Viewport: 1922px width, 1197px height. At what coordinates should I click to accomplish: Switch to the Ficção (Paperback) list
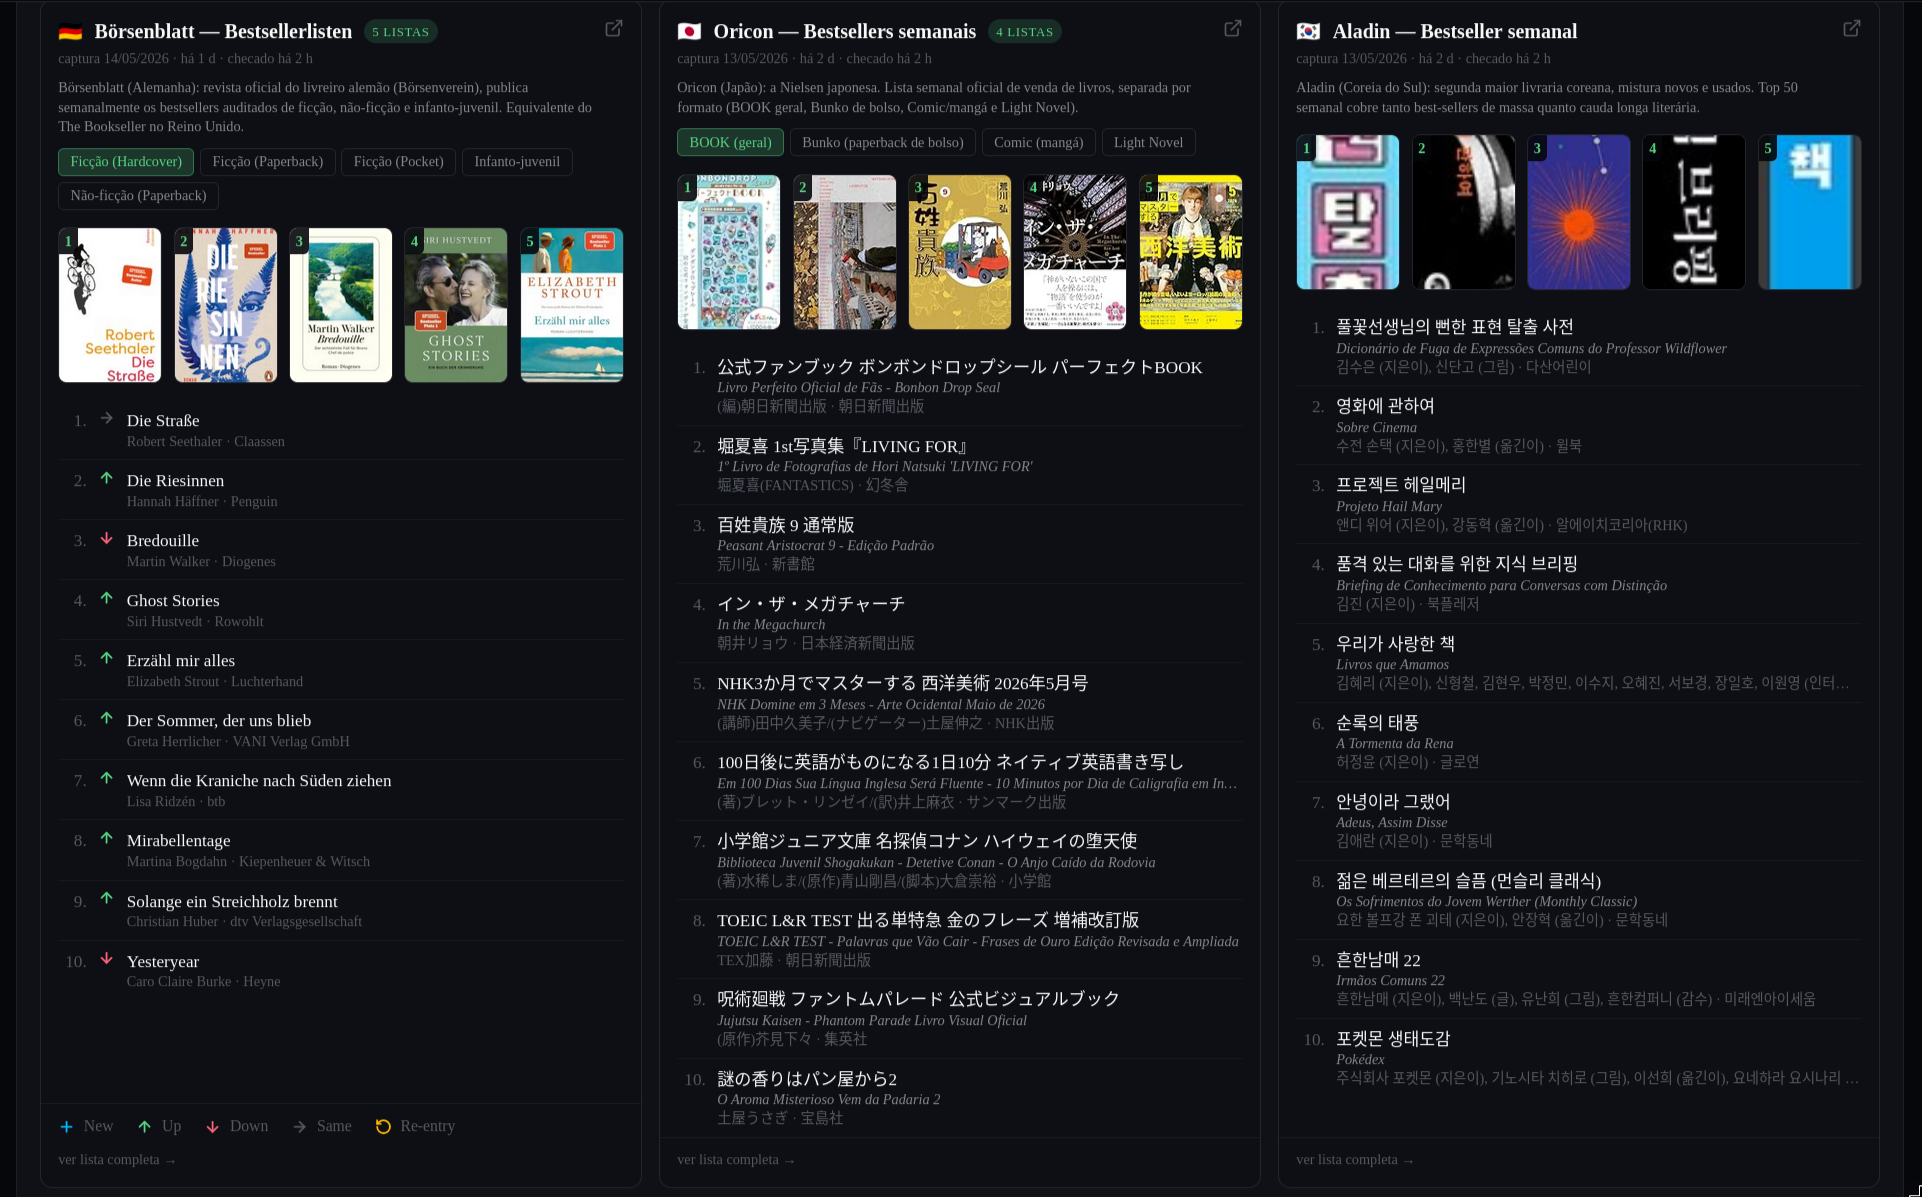(268, 162)
